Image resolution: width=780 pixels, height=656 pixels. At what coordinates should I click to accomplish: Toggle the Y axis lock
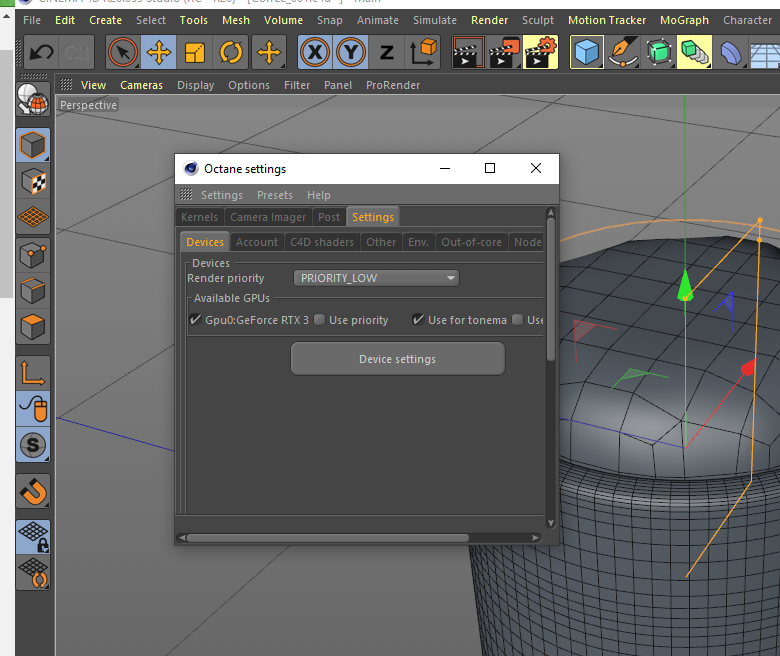click(351, 52)
